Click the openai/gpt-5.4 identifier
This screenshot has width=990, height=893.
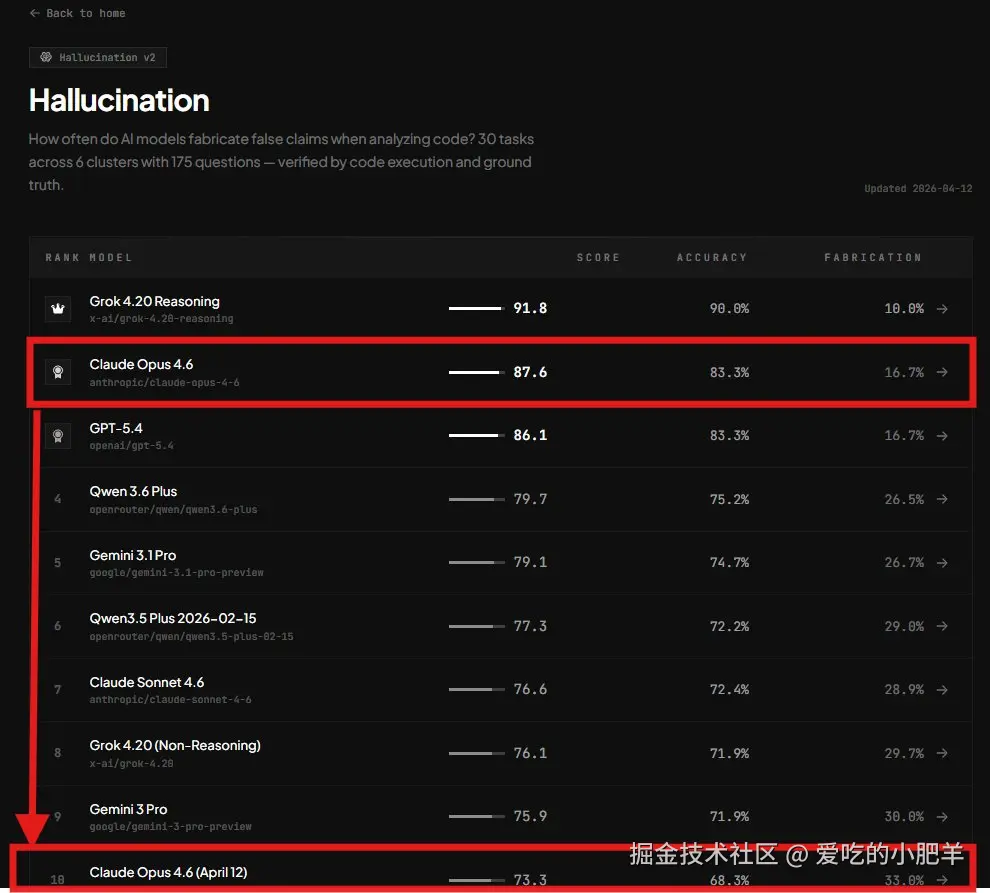[131, 446]
